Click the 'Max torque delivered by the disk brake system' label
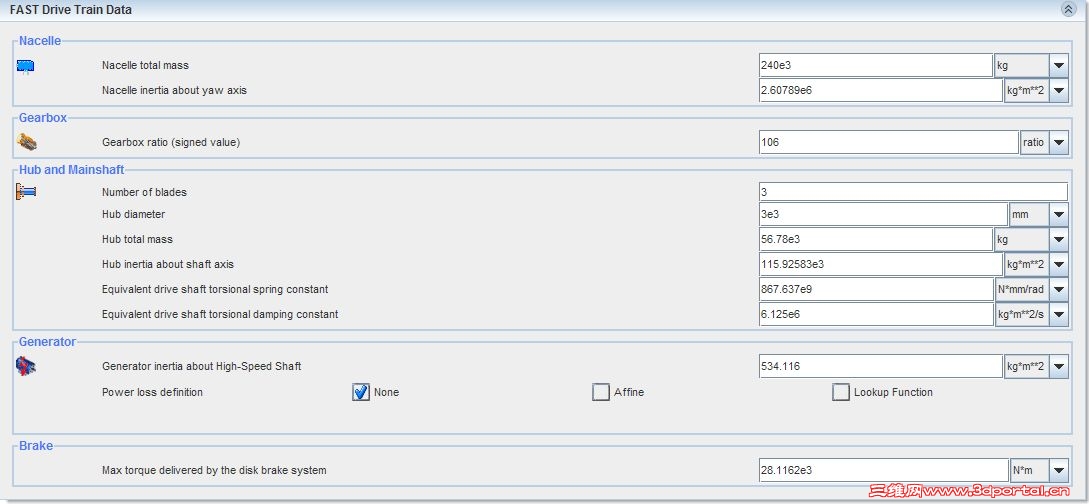Screen dimensions: 1089x504 [214, 470]
